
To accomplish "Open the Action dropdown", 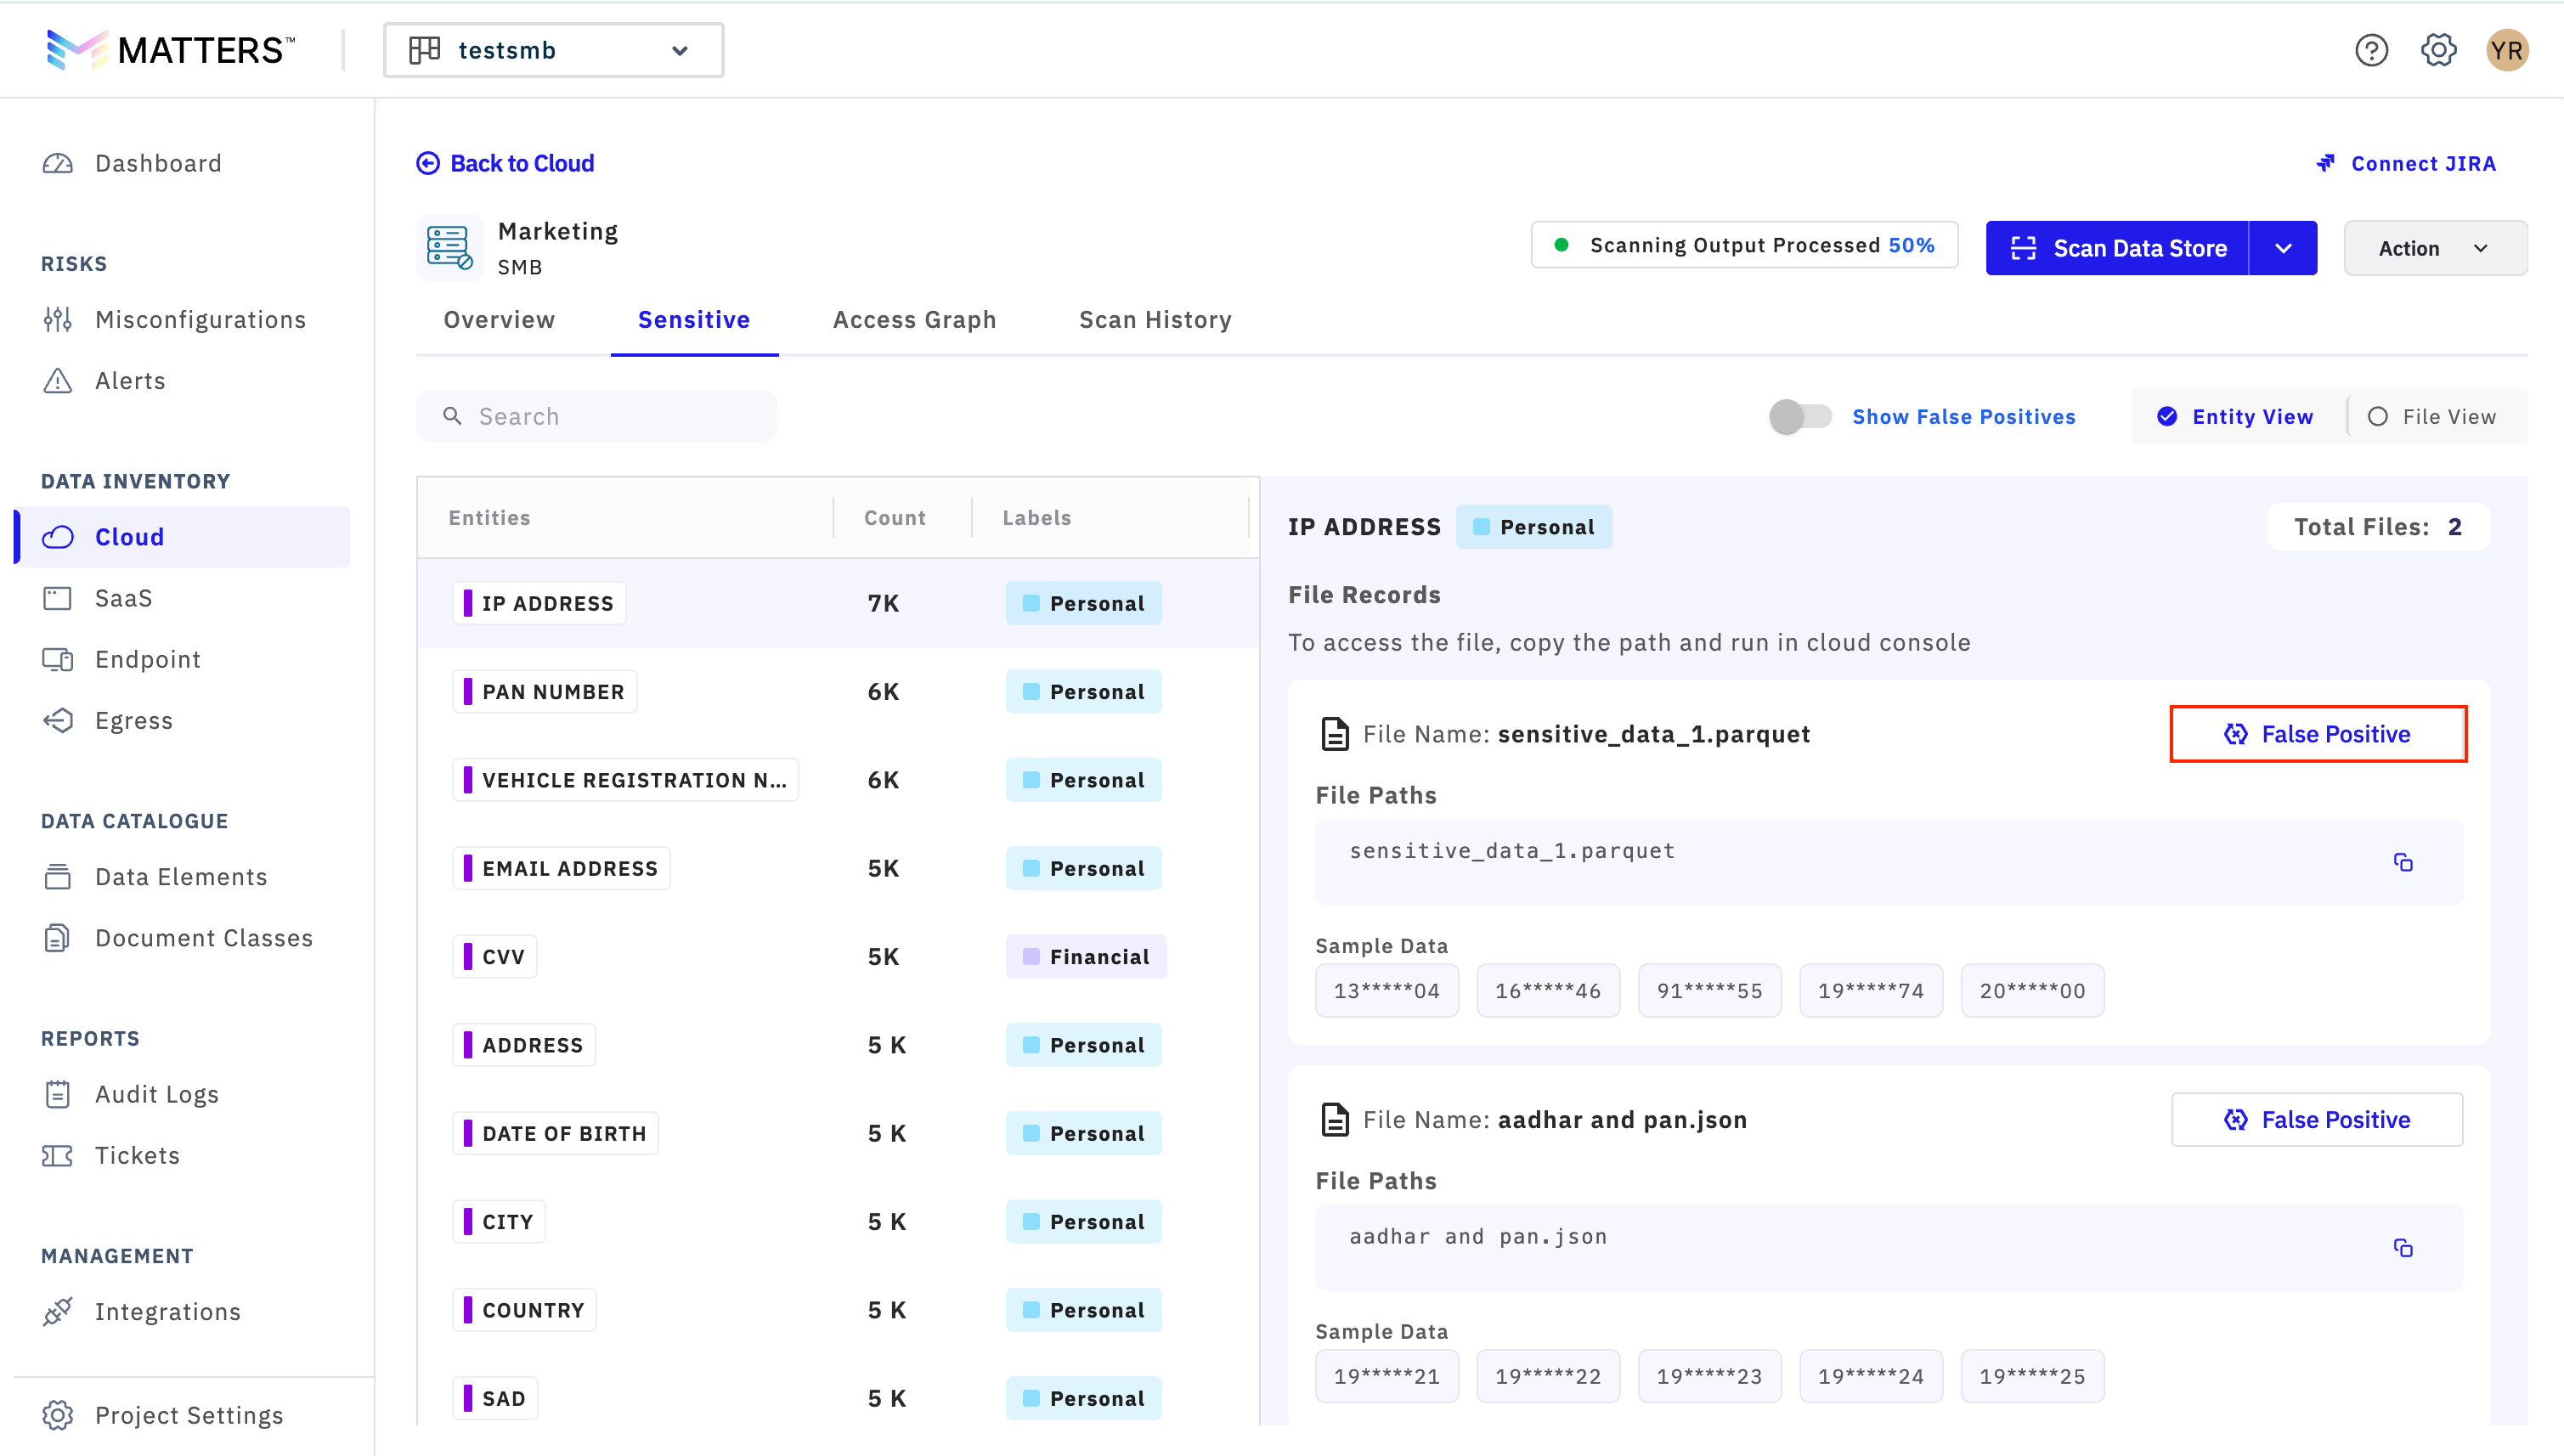I will coord(2435,248).
